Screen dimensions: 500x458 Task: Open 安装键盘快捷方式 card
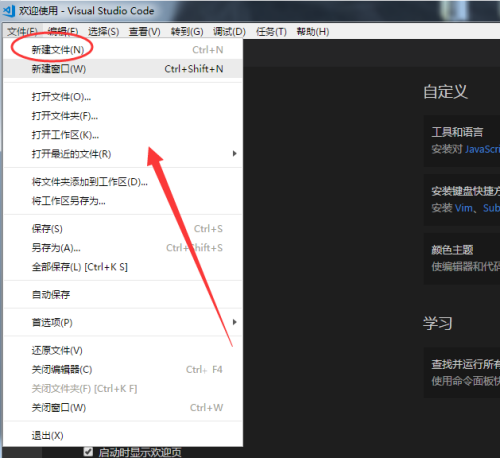(462, 200)
